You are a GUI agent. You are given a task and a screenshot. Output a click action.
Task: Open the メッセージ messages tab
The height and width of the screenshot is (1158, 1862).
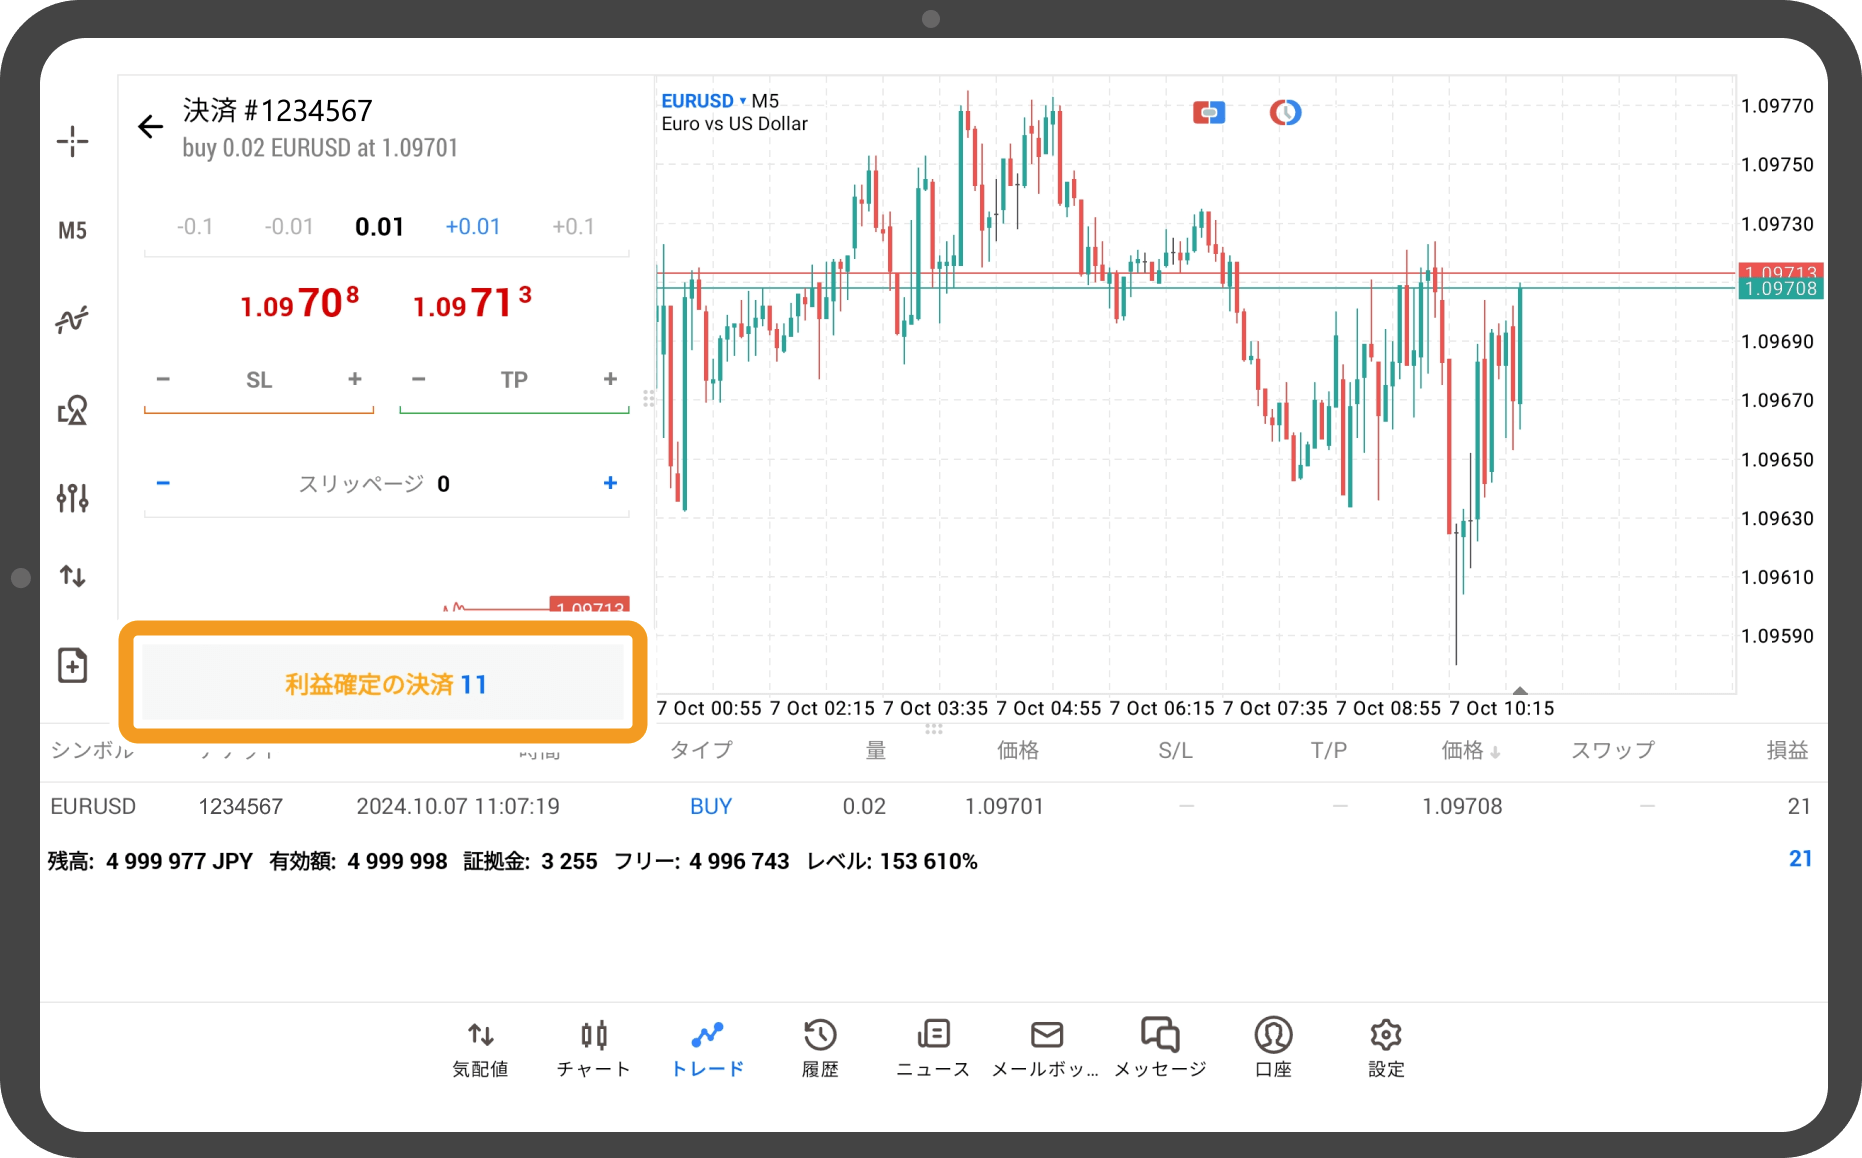click(x=1160, y=1049)
